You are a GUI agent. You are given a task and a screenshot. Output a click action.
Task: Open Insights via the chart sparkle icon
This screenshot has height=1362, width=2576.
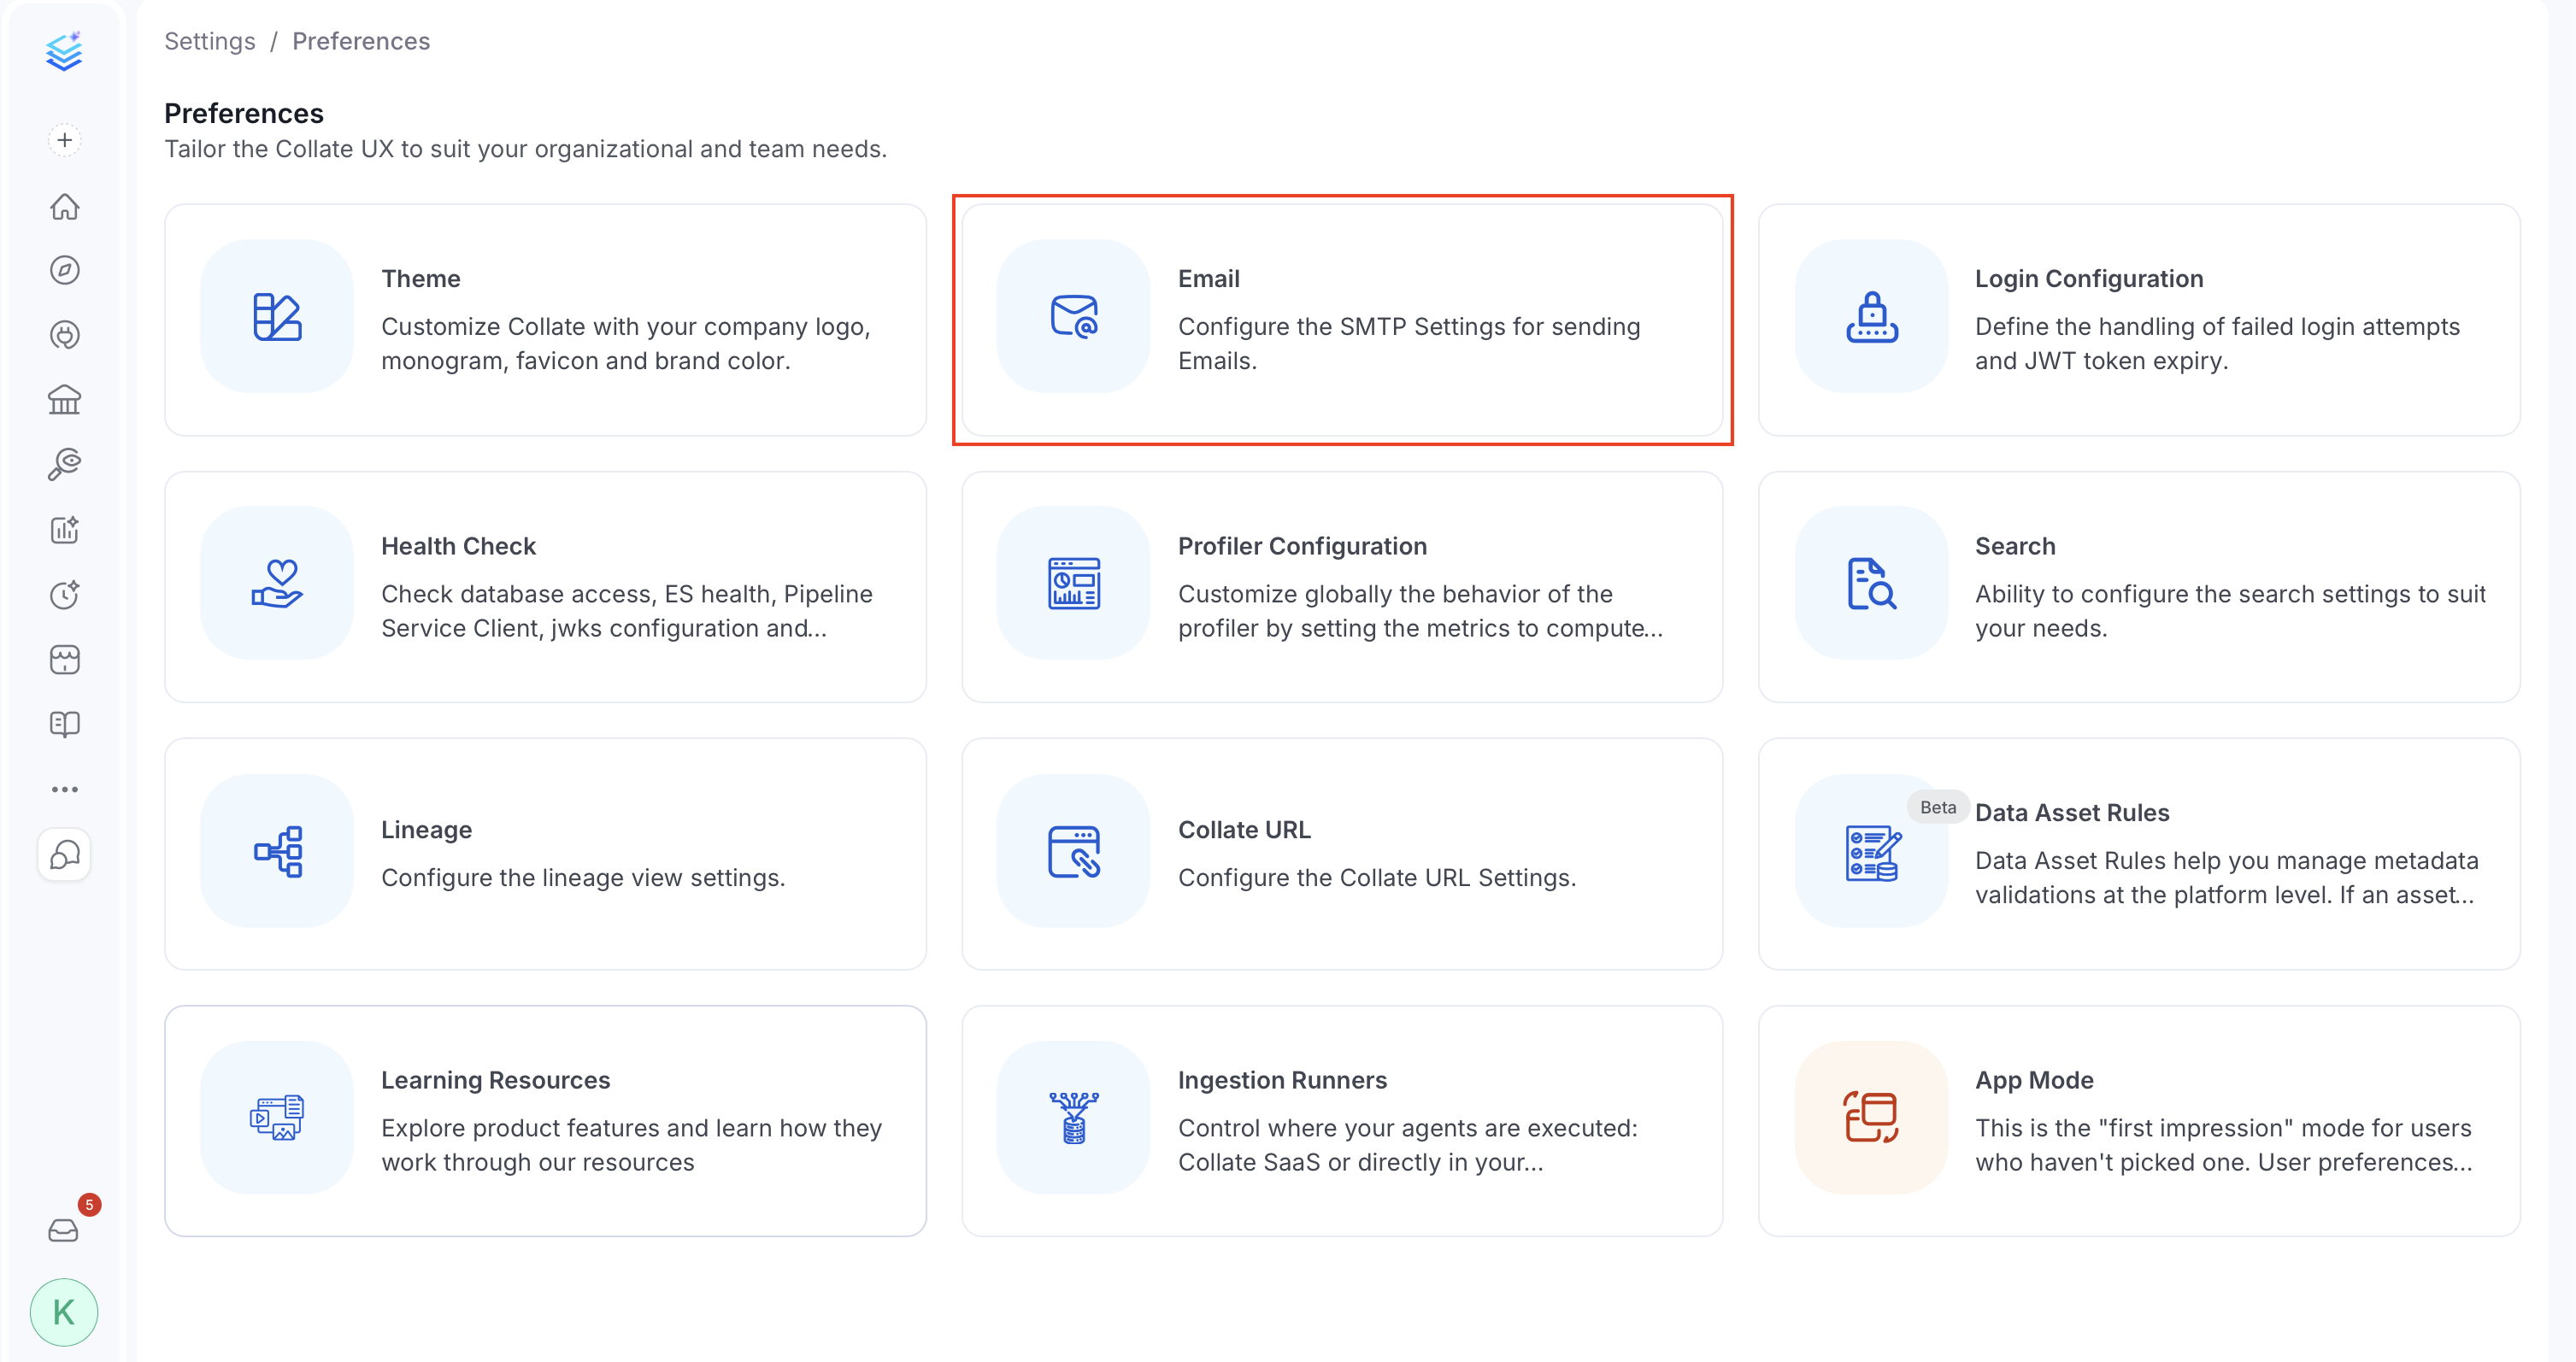(x=64, y=529)
